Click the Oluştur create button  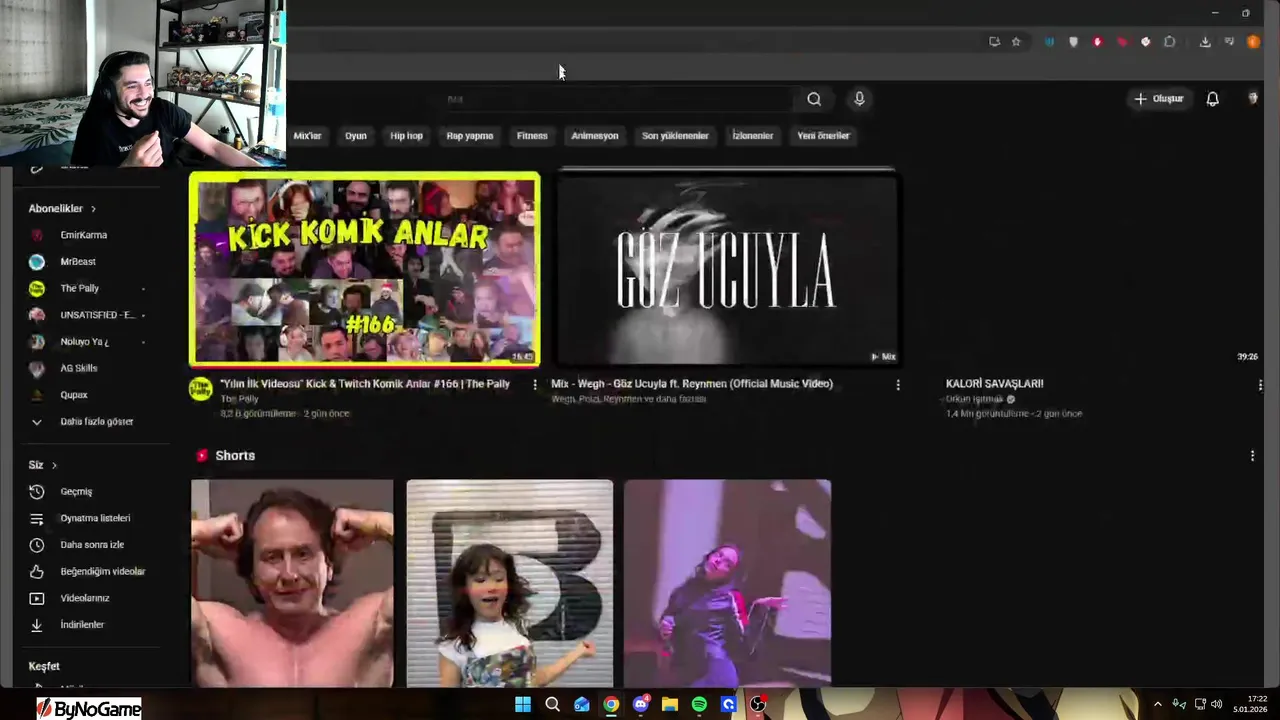1159,99
